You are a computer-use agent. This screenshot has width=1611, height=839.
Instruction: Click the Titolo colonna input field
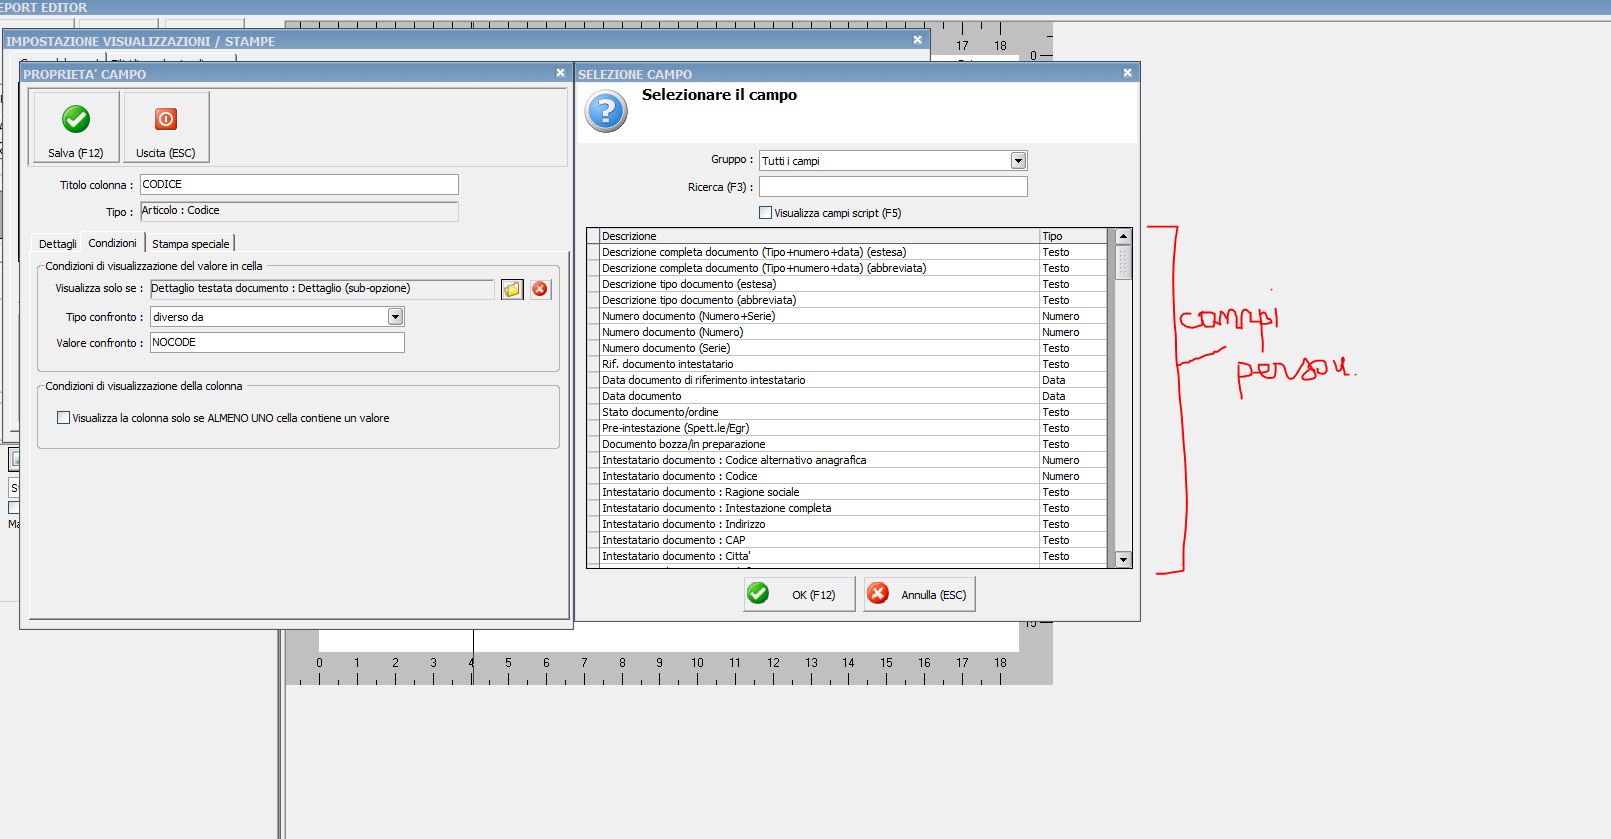pos(299,185)
